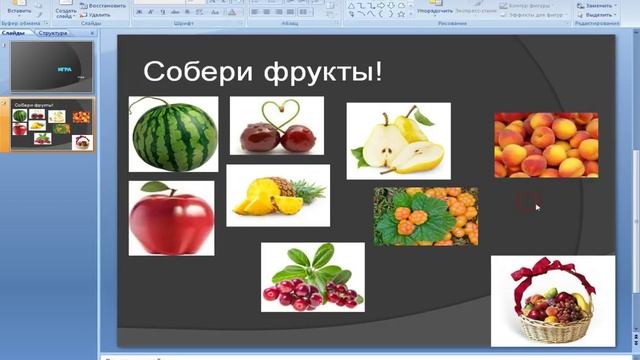
Task: Switch to the Структура tab
Action: click(53, 33)
